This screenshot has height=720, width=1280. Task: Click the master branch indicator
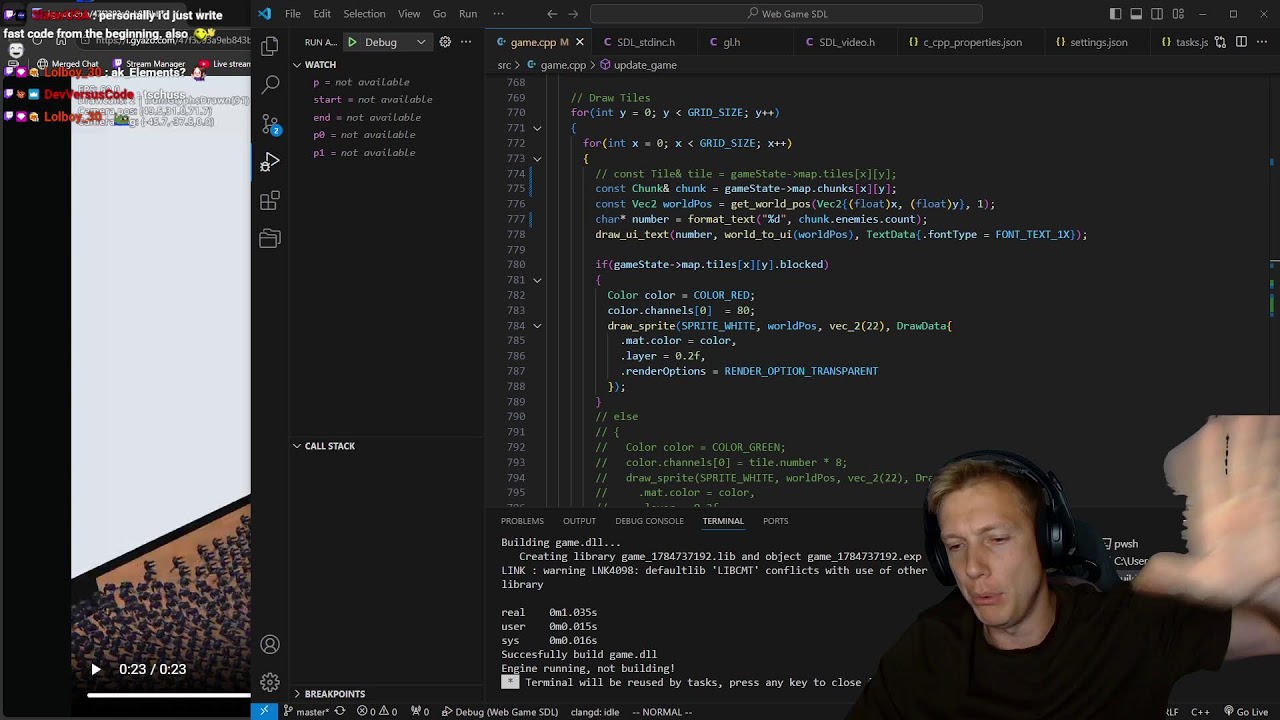click(306, 712)
